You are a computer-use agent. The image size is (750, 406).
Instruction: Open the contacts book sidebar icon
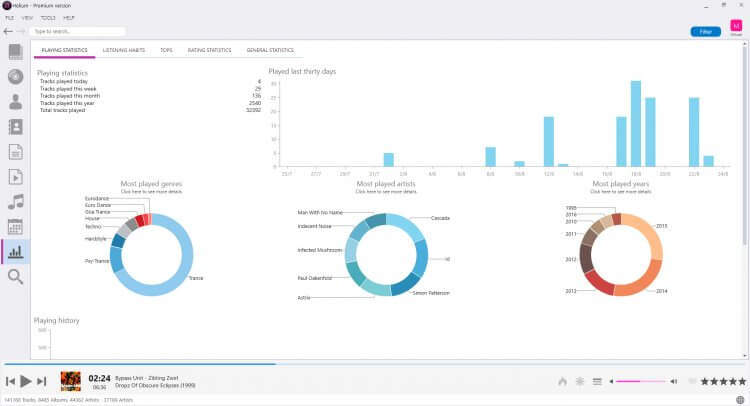coord(15,127)
